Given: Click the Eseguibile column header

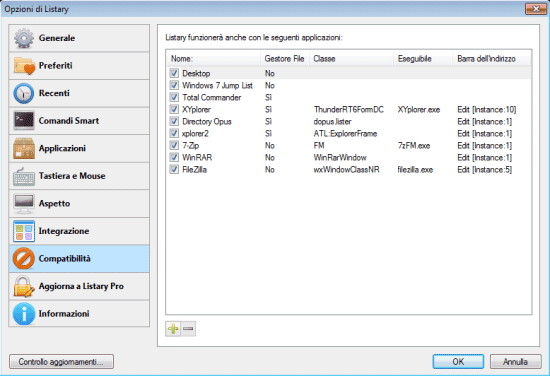Looking at the screenshot, I should (423, 59).
